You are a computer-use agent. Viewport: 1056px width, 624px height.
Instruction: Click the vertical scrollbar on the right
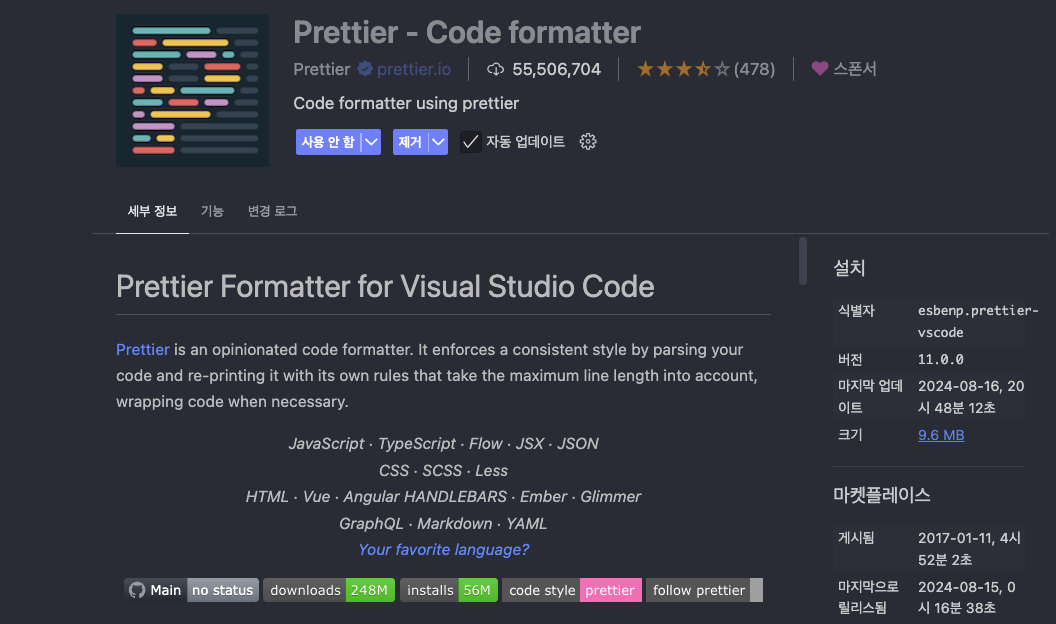pos(802,260)
